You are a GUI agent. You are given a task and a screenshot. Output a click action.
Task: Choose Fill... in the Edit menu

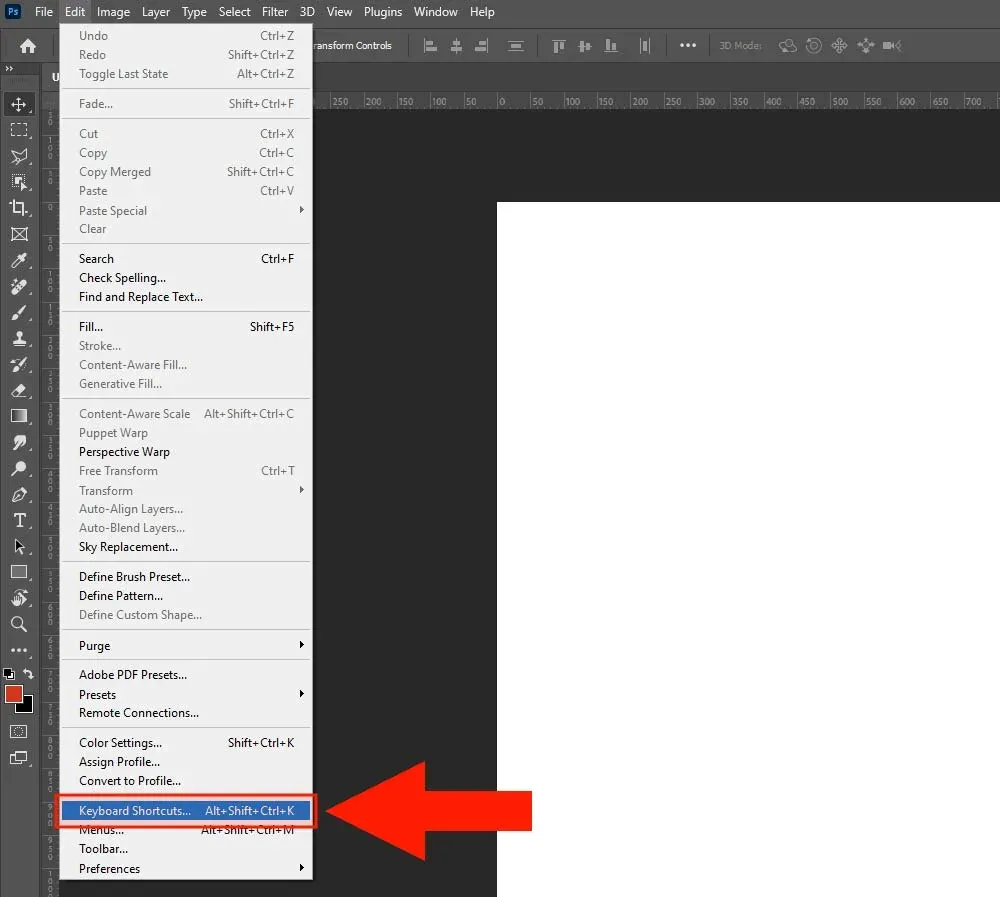coord(186,327)
